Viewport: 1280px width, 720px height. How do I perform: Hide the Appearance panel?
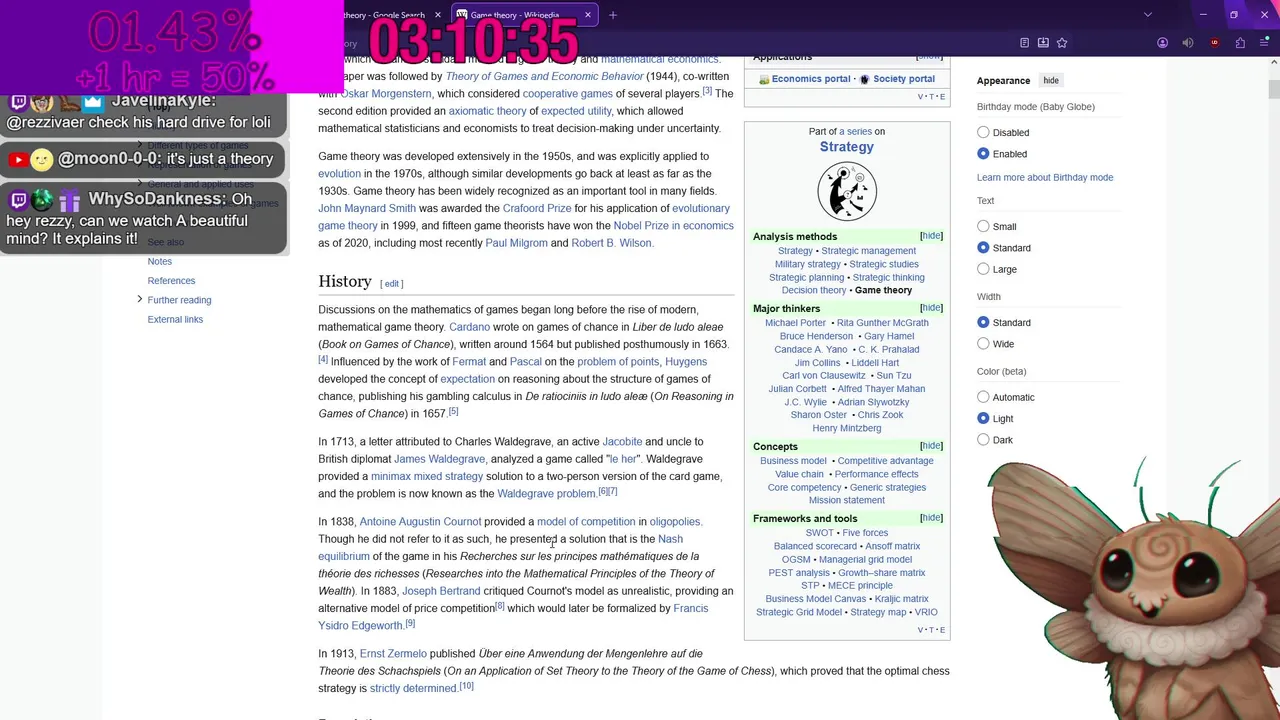click(x=1051, y=80)
